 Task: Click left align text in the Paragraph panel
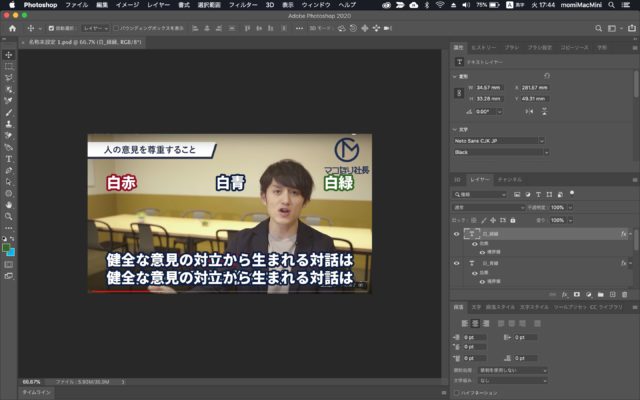point(464,323)
